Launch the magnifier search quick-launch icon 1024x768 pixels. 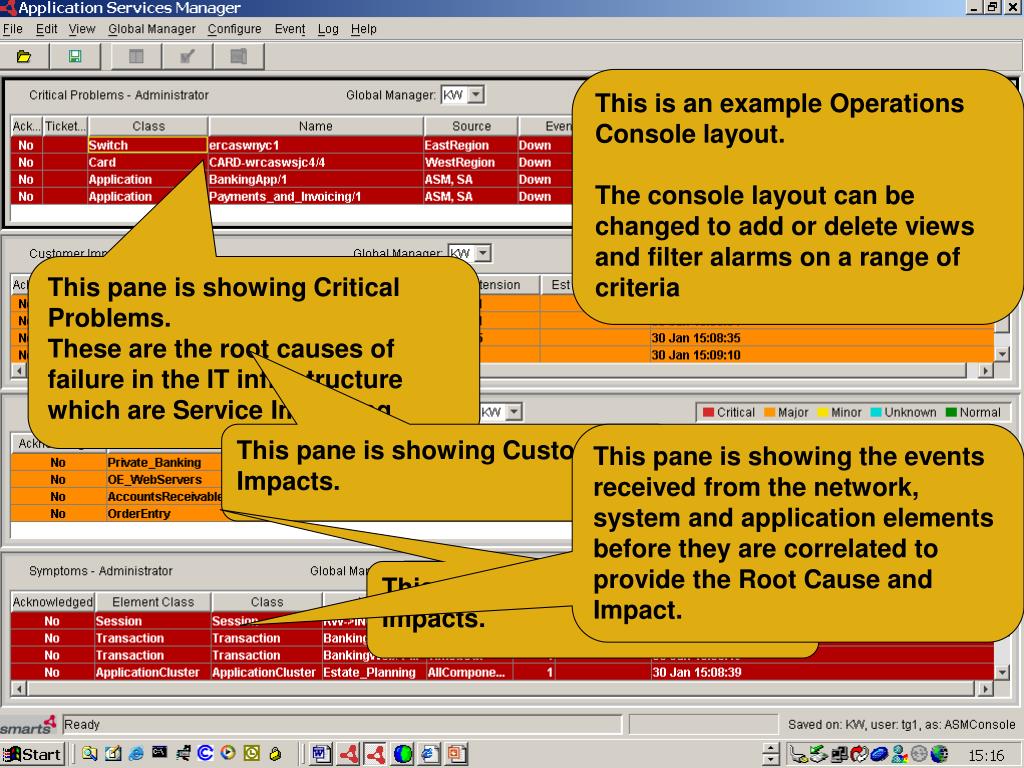point(89,754)
